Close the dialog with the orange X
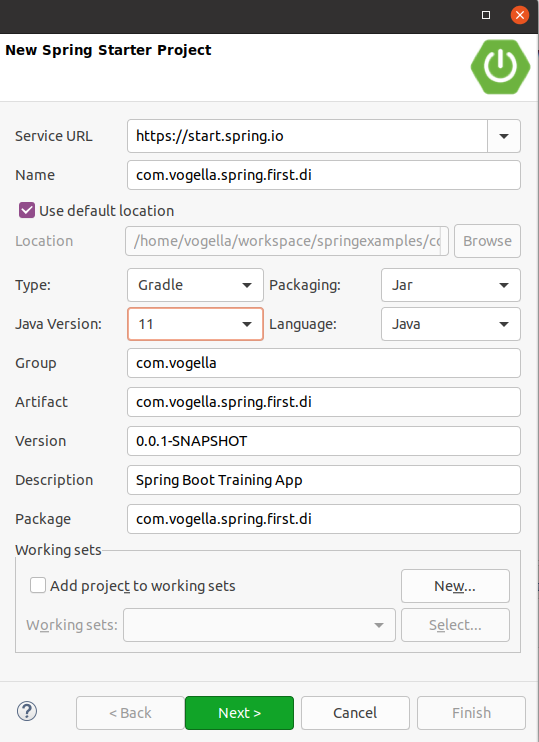Image resolution: width=539 pixels, height=742 pixels. click(x=520, y=15)
